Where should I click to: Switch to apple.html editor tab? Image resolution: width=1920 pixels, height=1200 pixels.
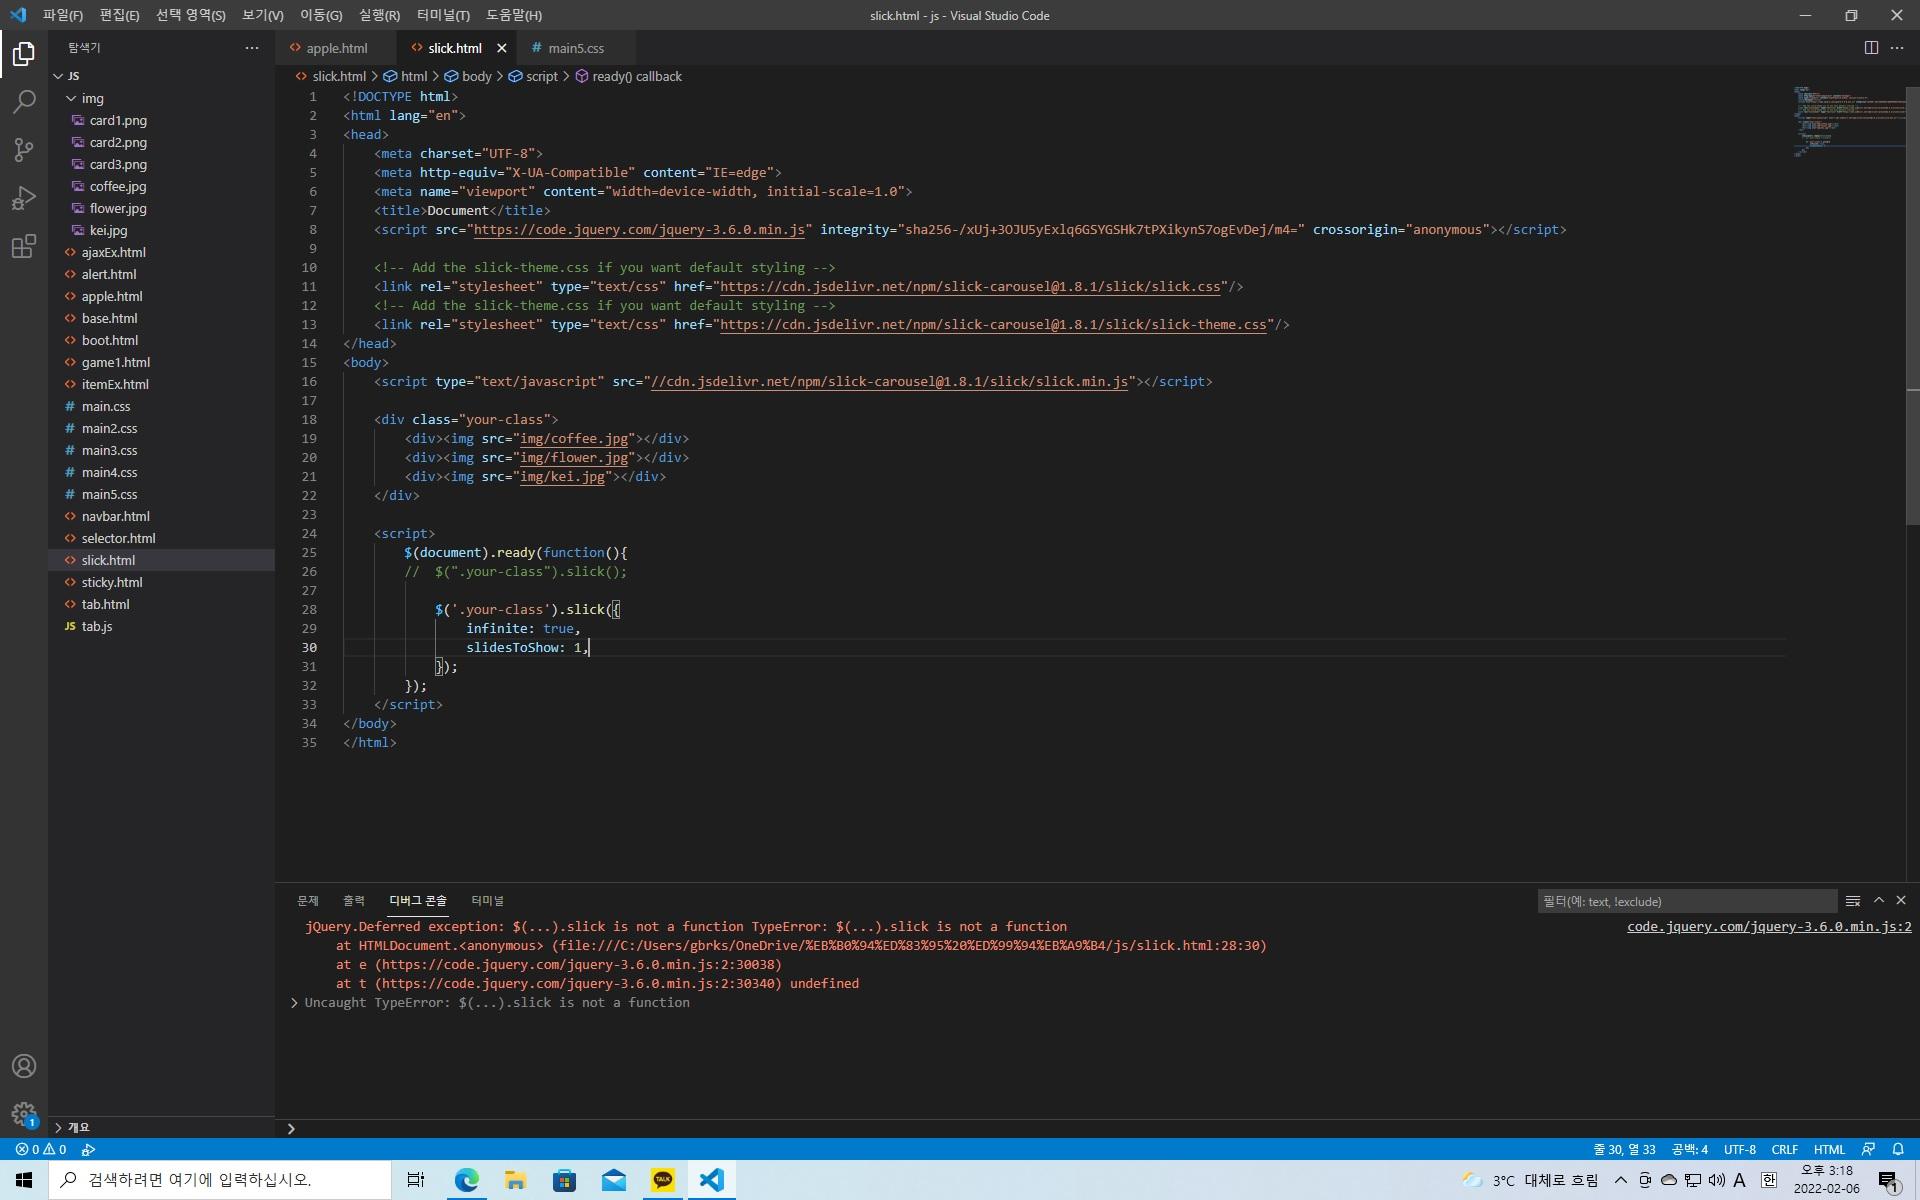coord(336,48)
